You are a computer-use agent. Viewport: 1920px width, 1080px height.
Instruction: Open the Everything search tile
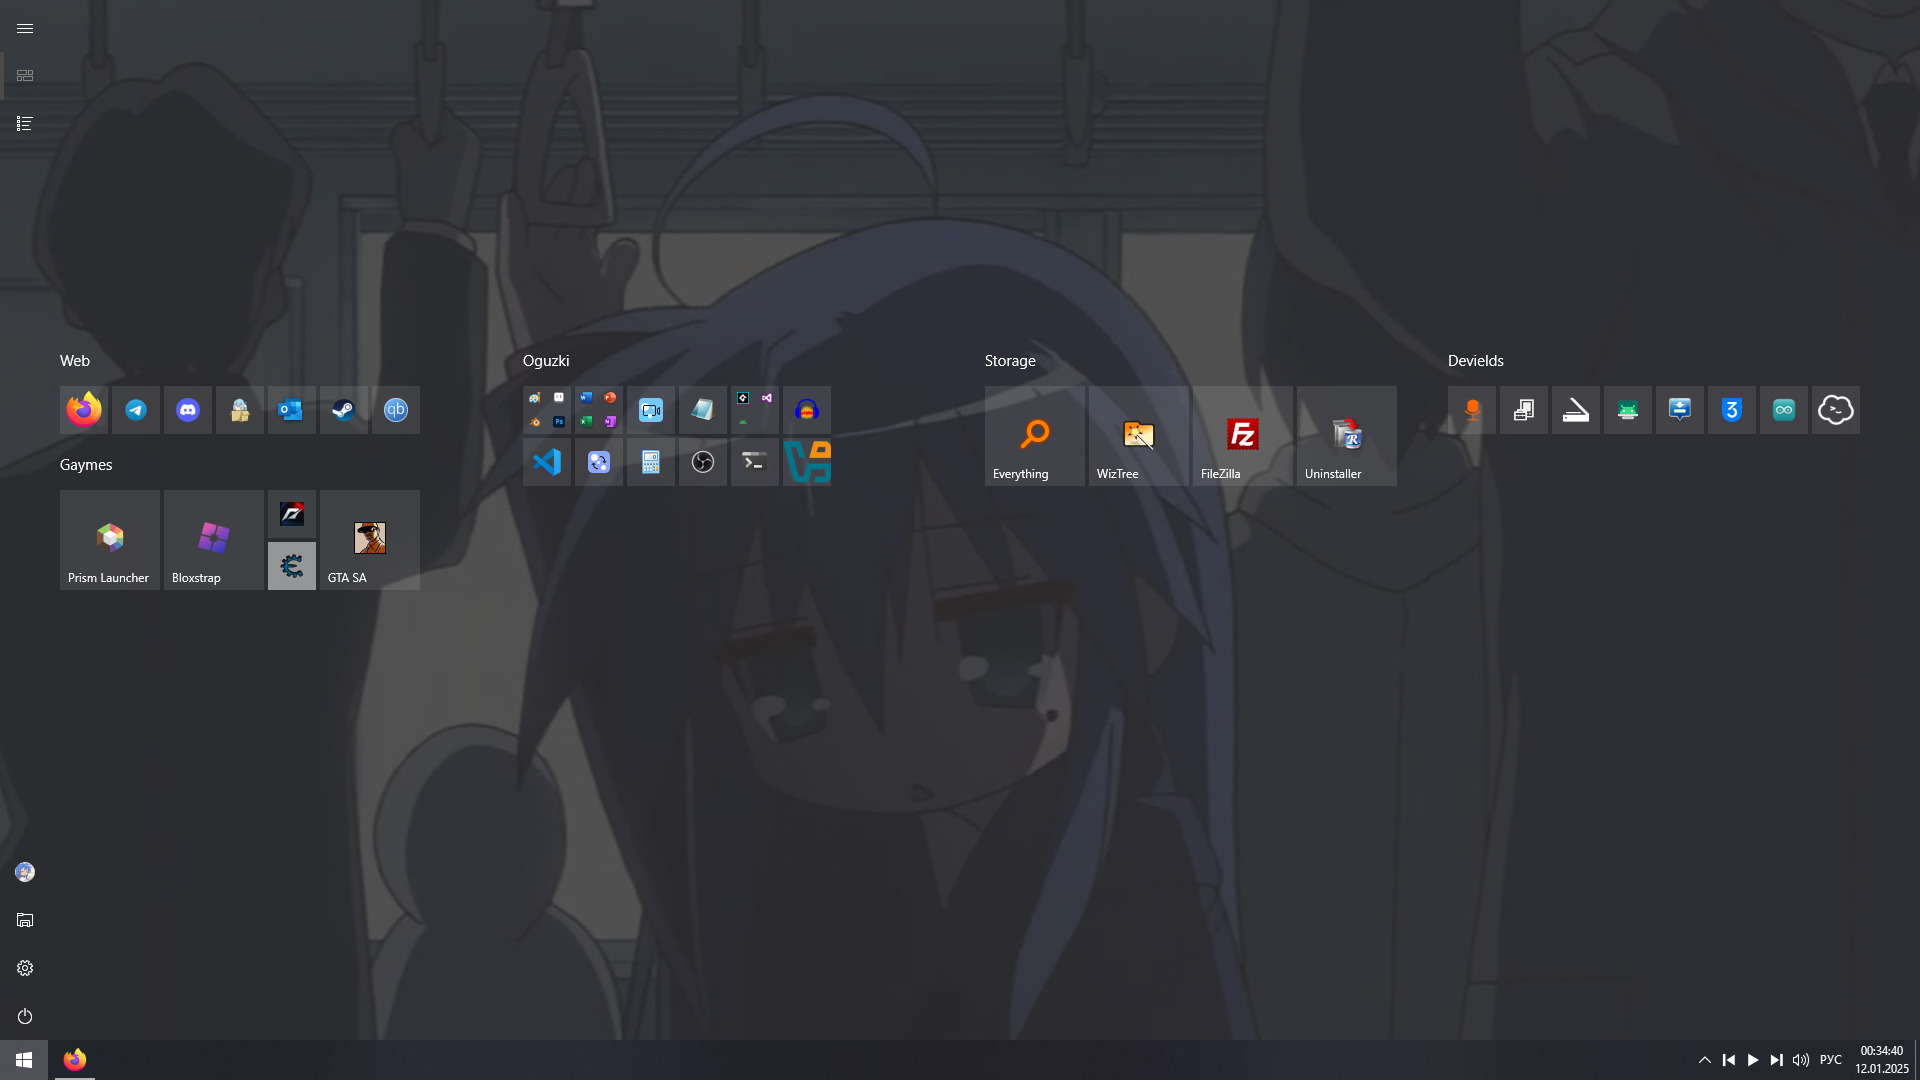click(x=1035, y=436)
